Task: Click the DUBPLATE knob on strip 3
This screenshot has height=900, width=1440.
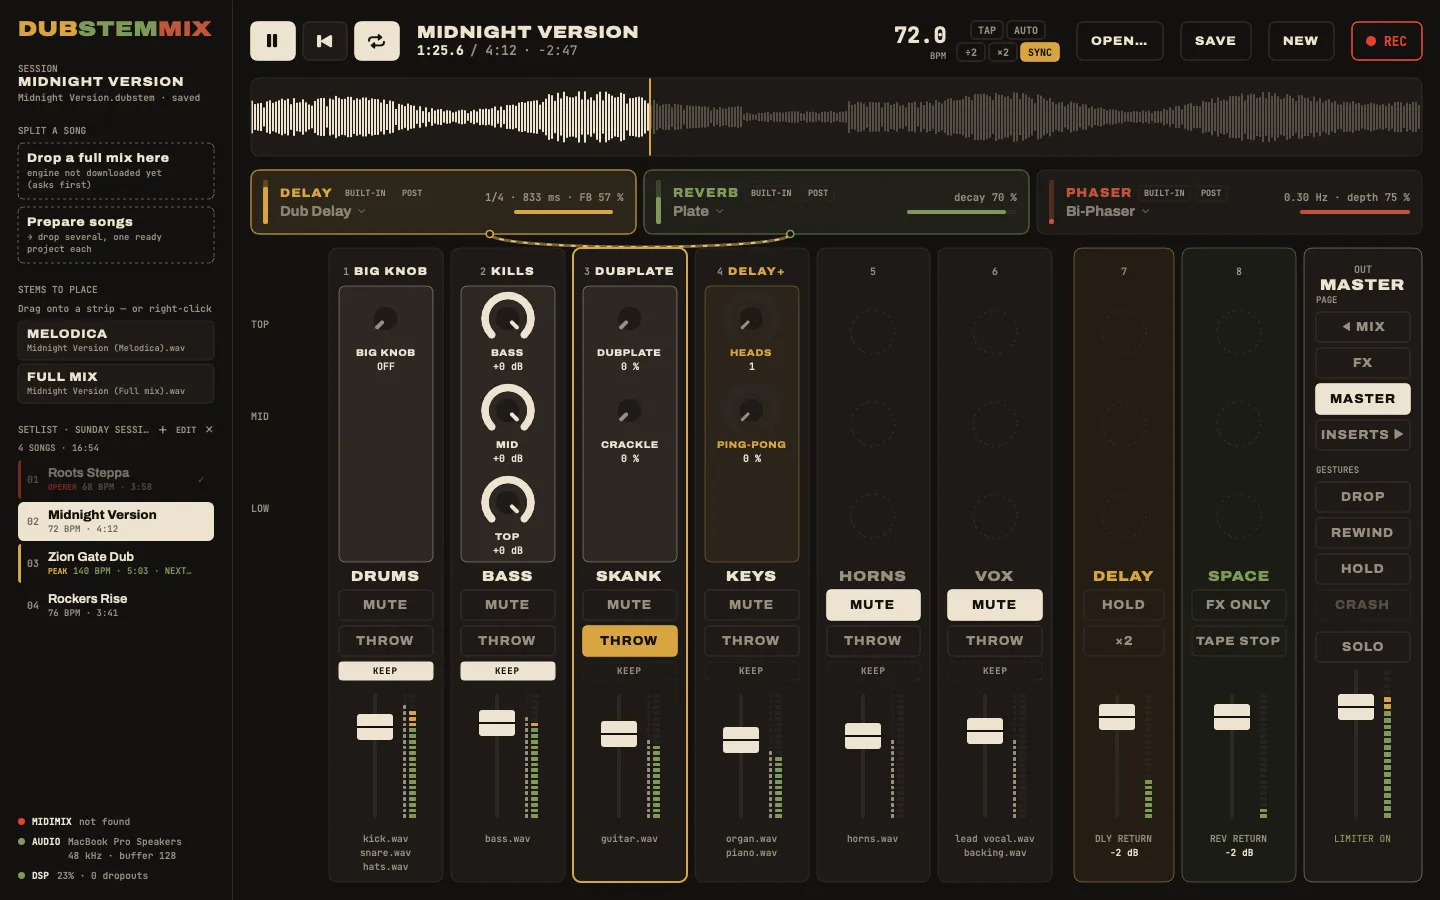Action: click(629, 320)
